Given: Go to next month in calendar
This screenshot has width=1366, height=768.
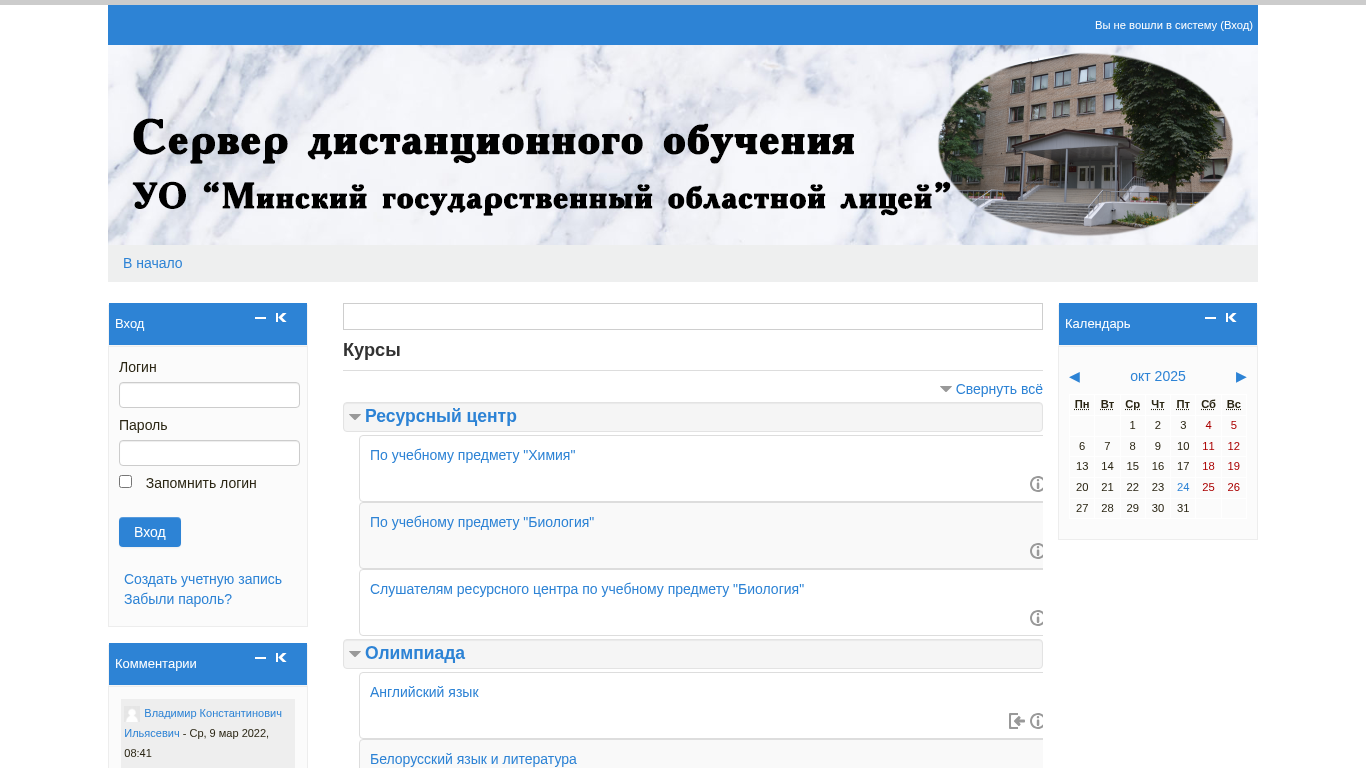Looking at the screenshot, I should click(x=1241, y=377).
